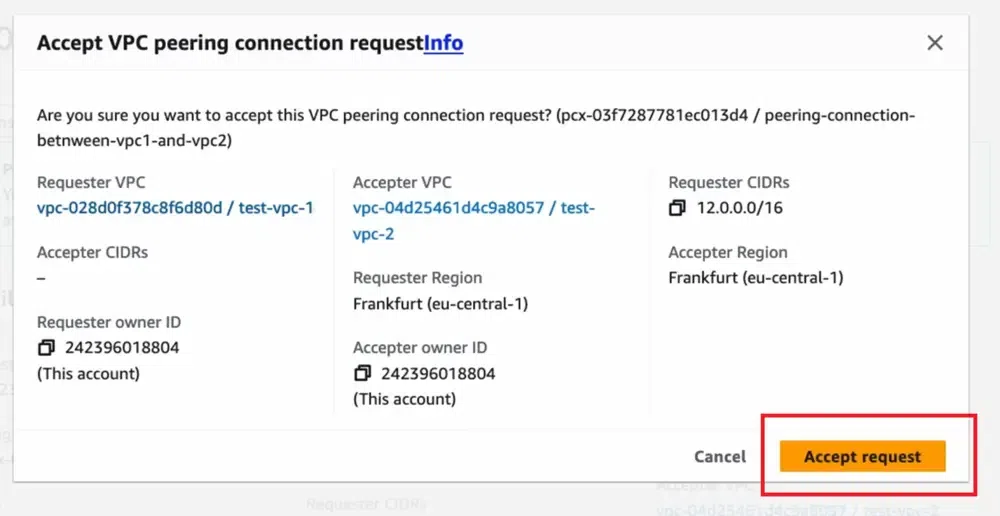This screenshot has height=516, width=1000.
Task: Click the Accepter CIDRs dash value
Action: click(41, 277)
